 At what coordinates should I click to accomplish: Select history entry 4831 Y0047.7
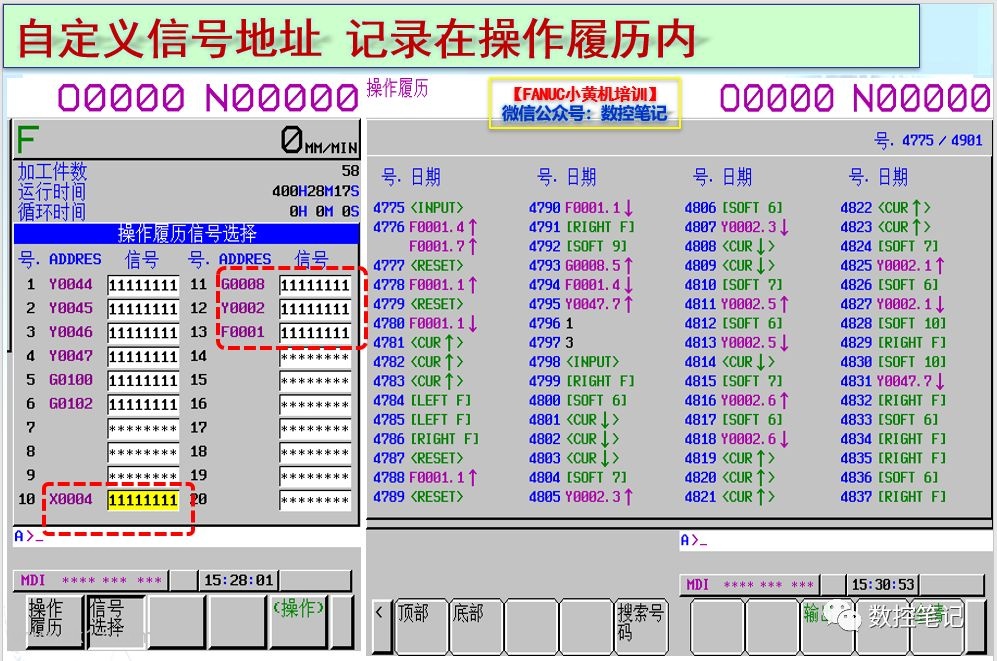(x=893, y=381)
